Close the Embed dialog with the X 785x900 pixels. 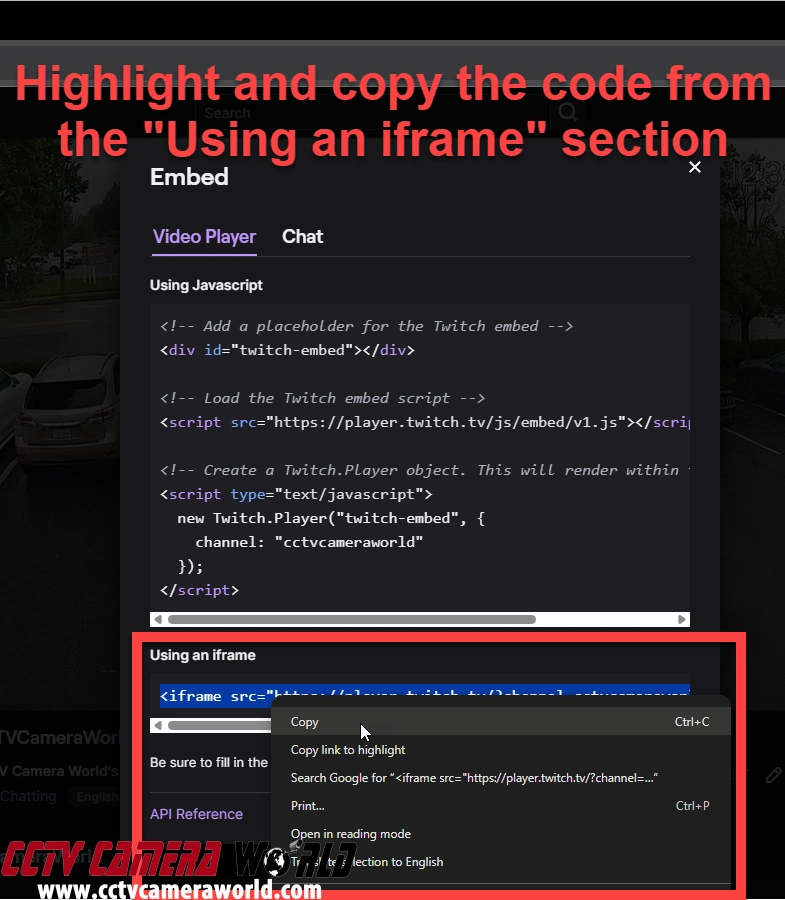(x=695, y=168)
